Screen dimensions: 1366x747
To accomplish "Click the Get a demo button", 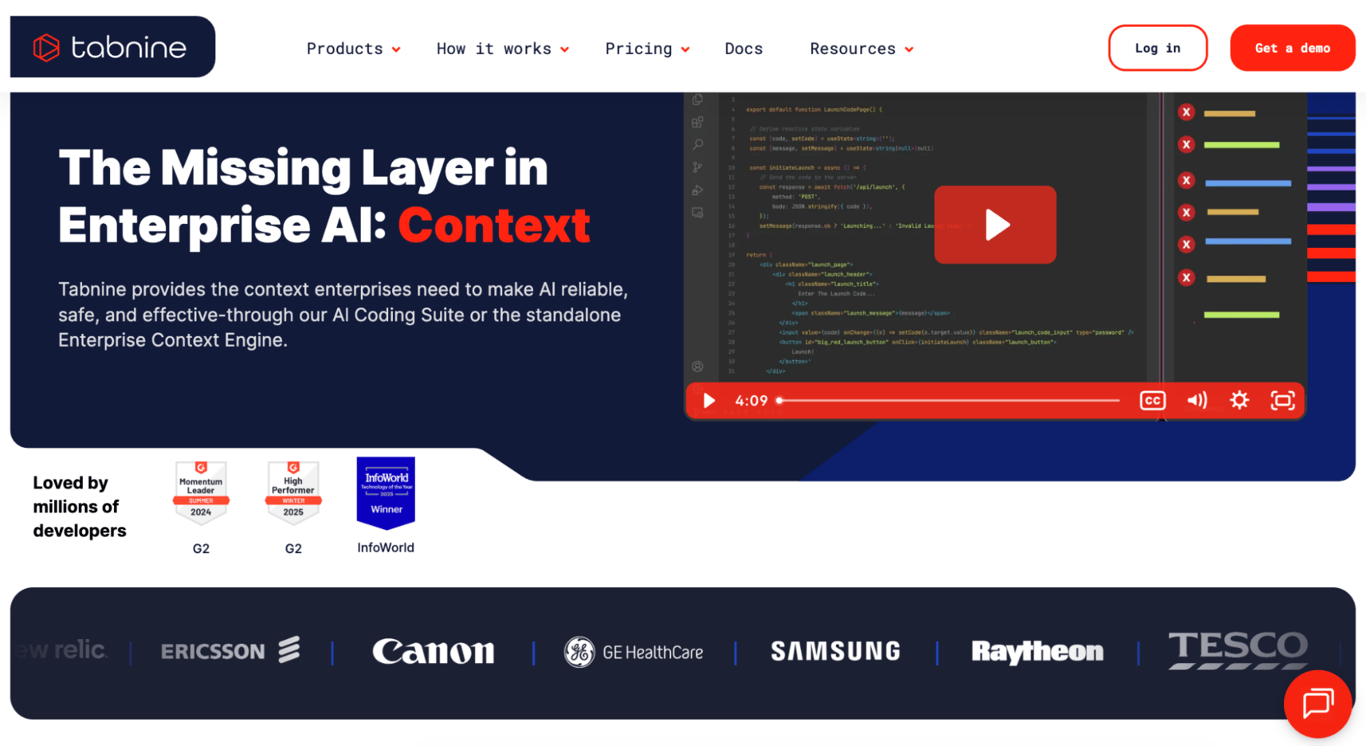I will 1292,48.
